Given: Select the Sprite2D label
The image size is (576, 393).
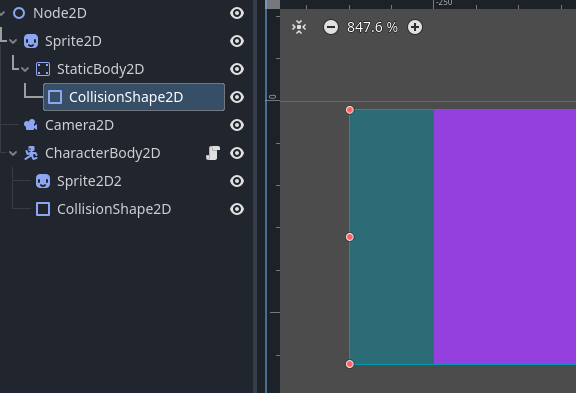Looking at the screenshot, I should coord(73,41).
